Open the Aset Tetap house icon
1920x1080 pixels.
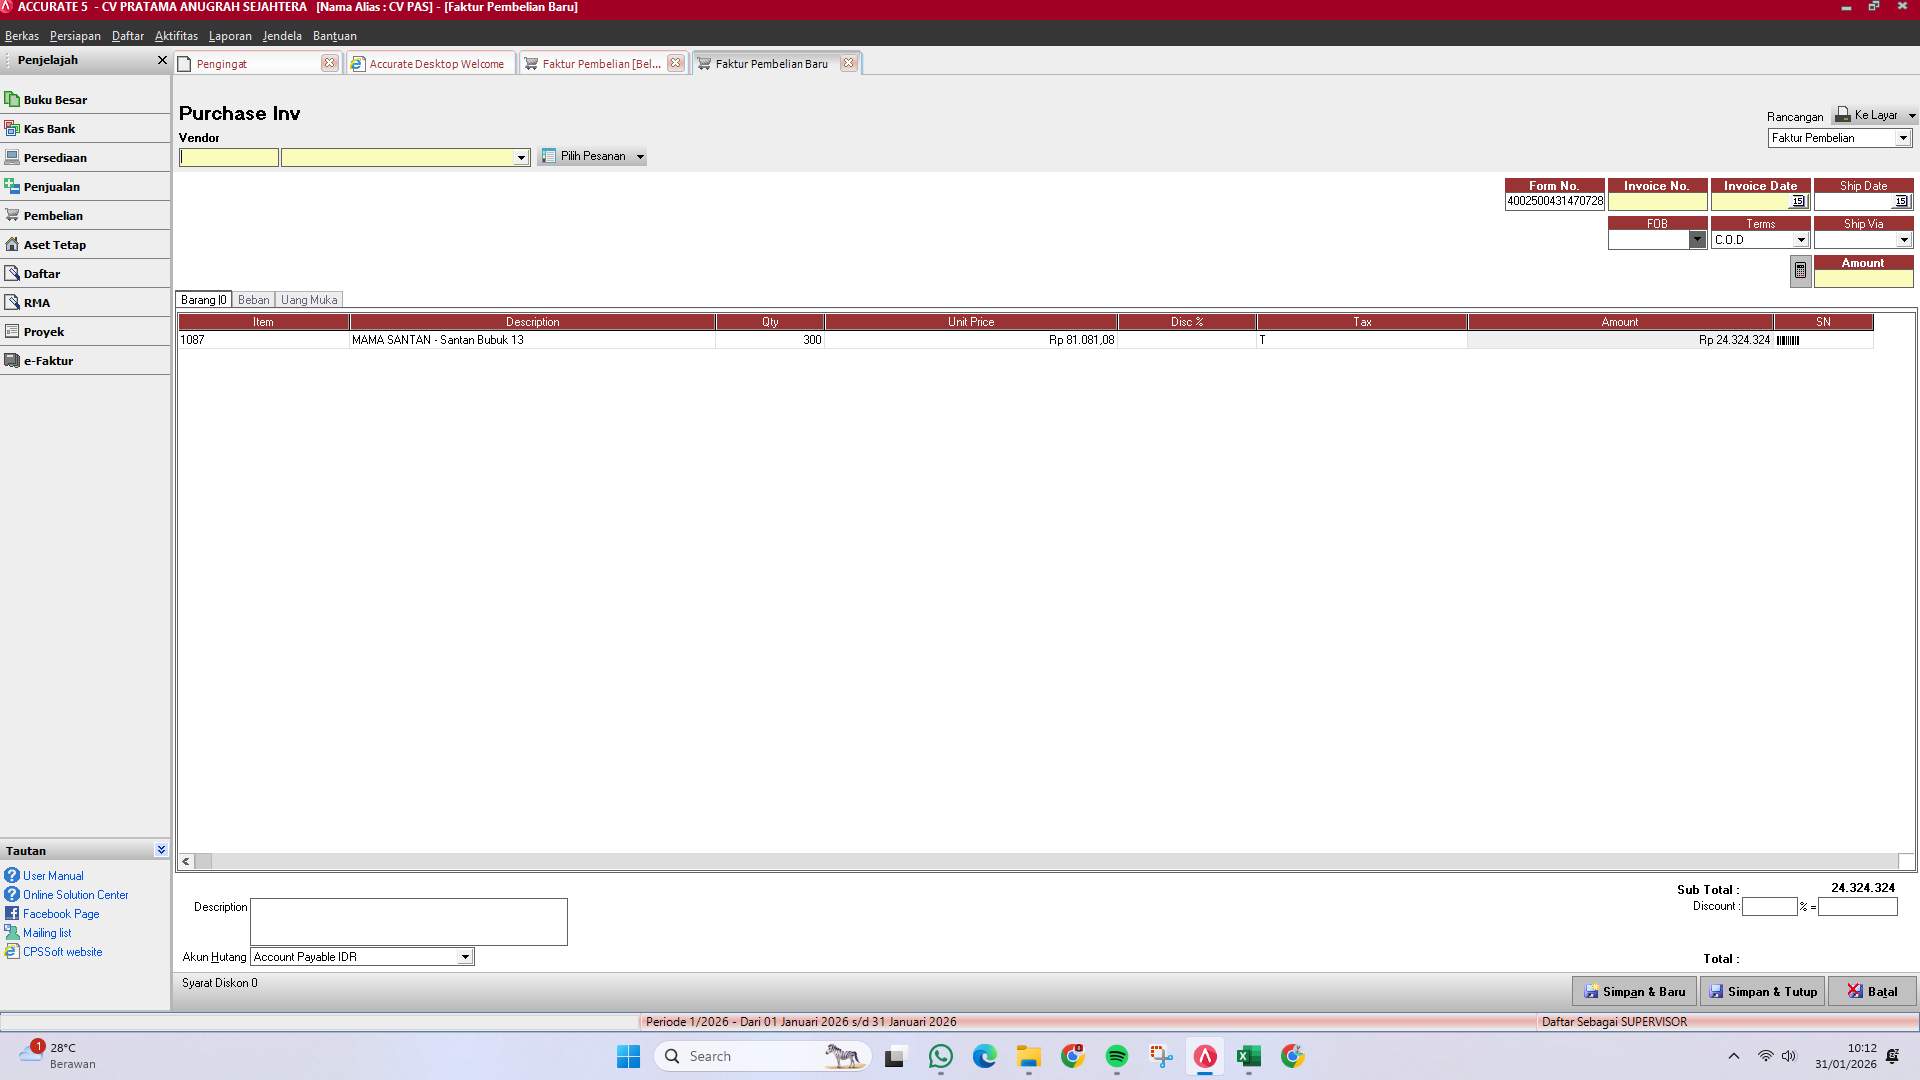12,244
